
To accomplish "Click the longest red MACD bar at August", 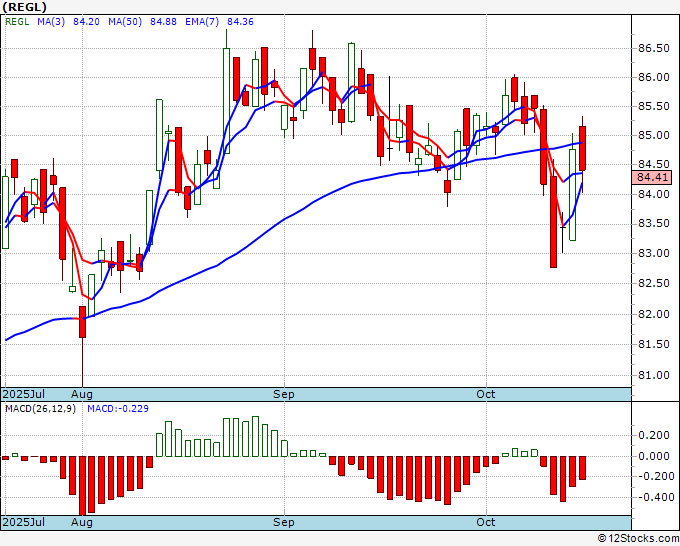I will [82, 486].
